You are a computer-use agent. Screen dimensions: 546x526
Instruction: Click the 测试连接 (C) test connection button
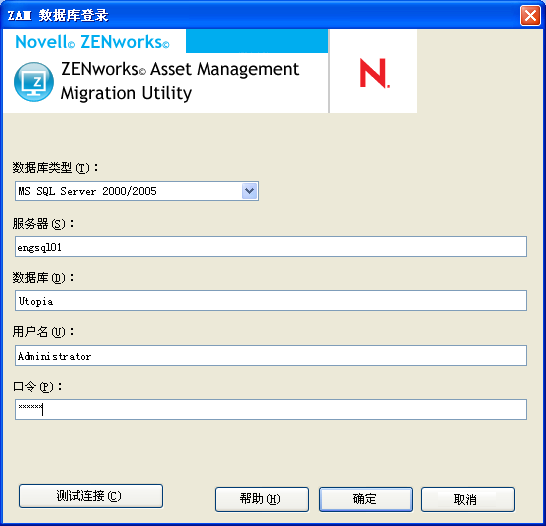click(91, 496)
